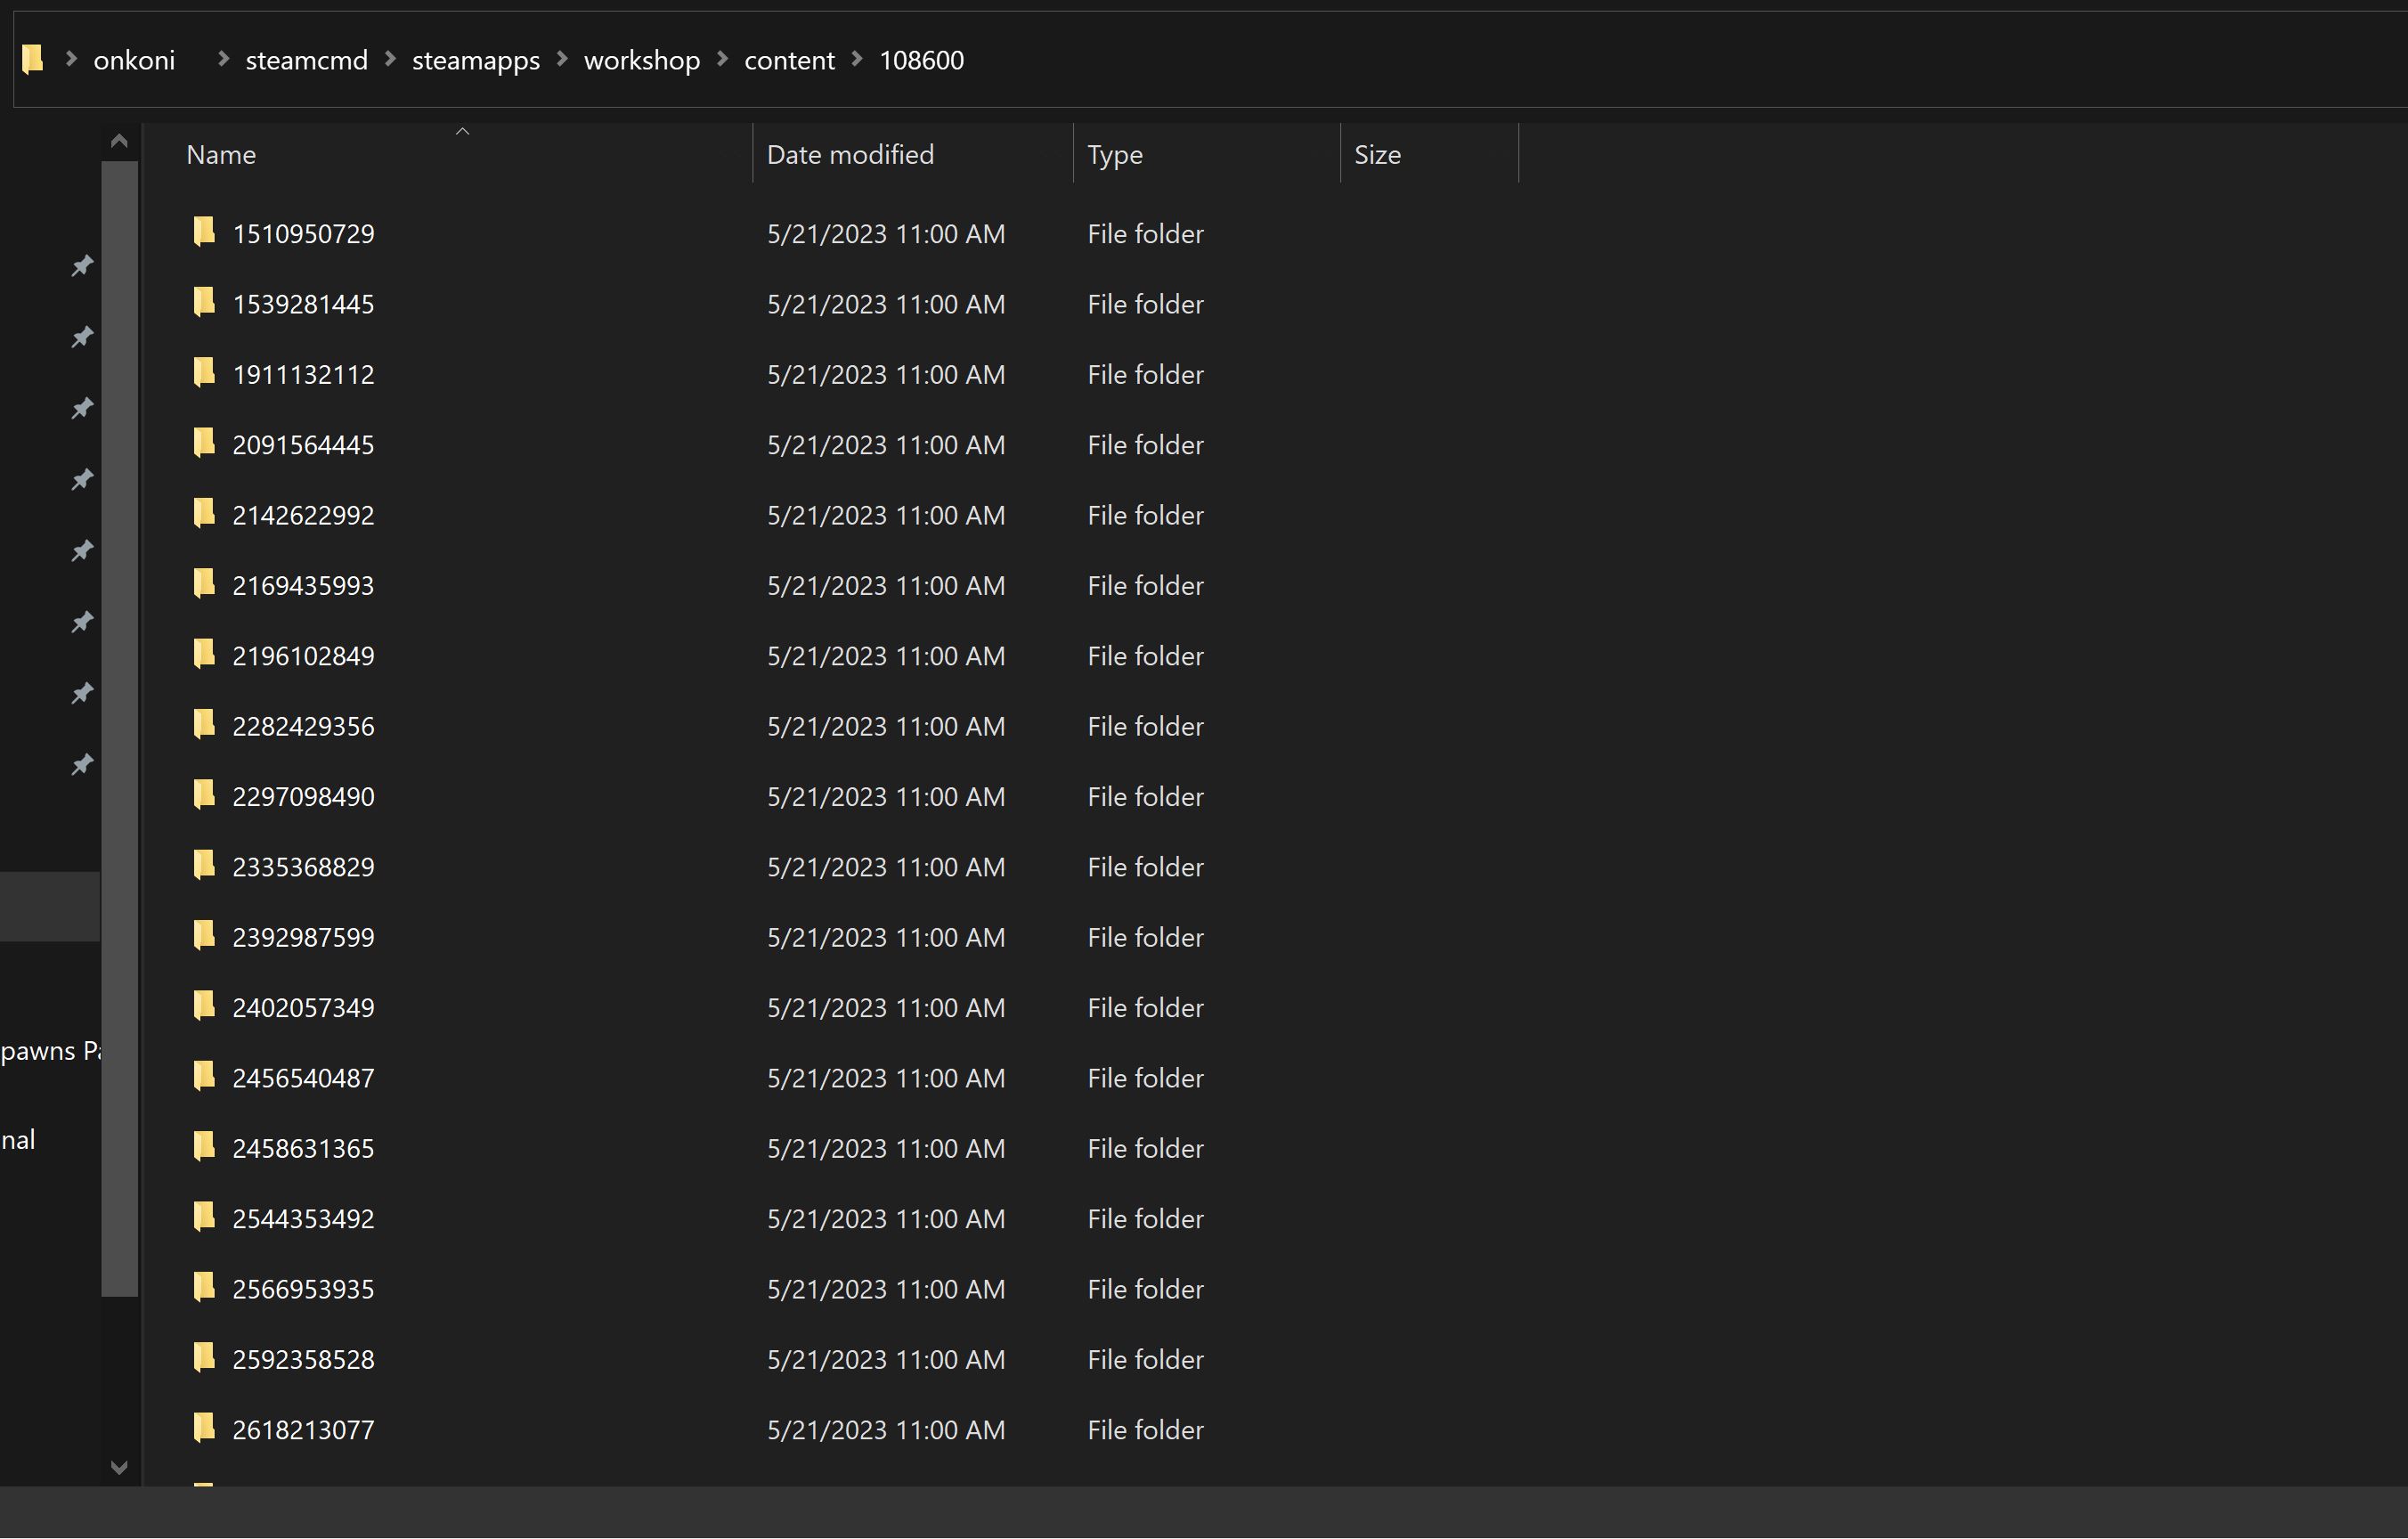
Task: Select the 2282429356 folder entry
Action: click(x=303, y=726)
